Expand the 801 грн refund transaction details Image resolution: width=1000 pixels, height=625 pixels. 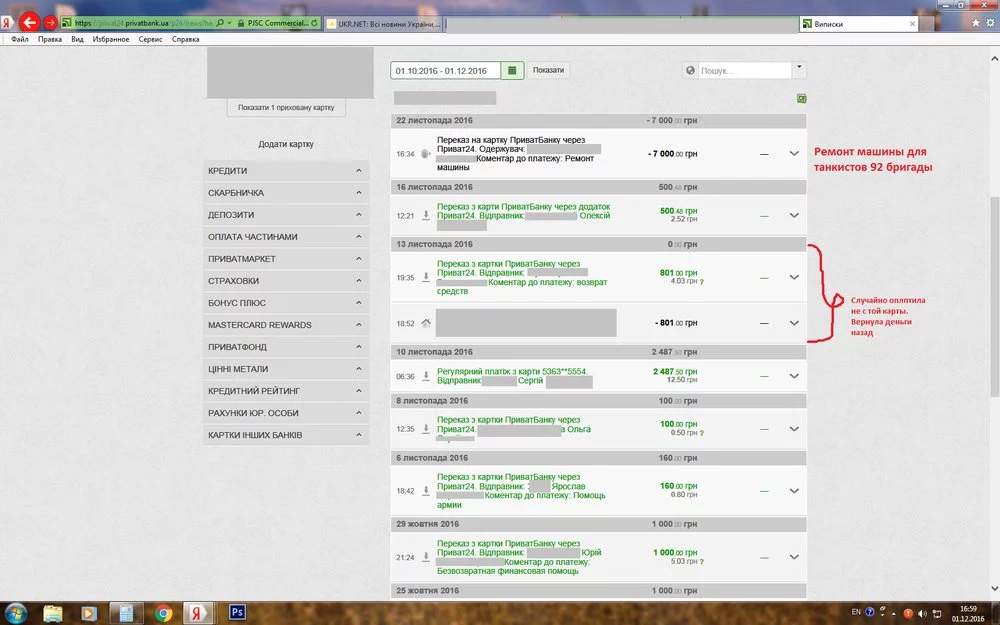pos(794,277)
